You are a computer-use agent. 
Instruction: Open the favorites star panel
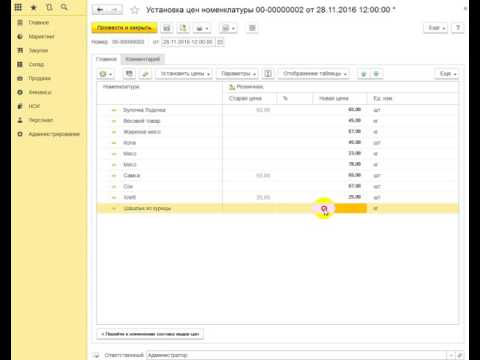34,7
